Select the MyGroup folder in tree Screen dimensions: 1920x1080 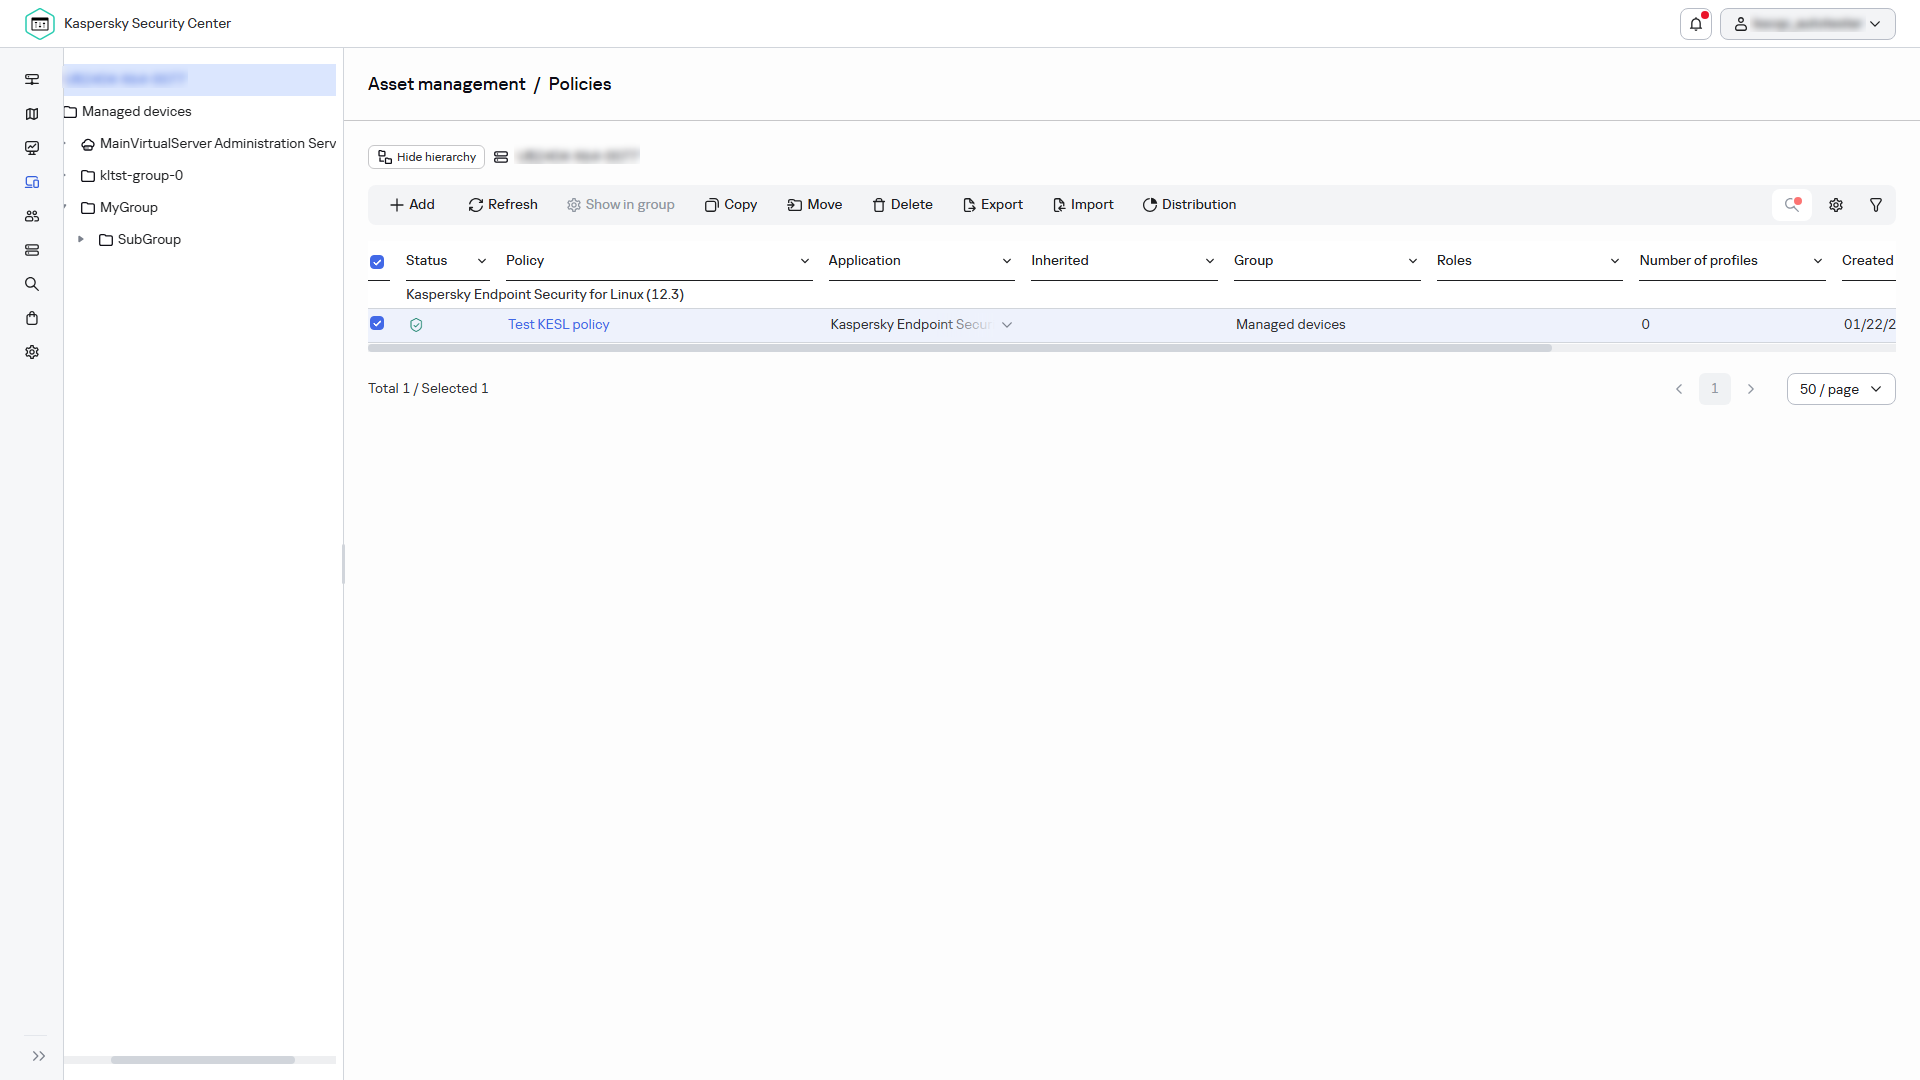pyautogui.click(x=128, y=208)
